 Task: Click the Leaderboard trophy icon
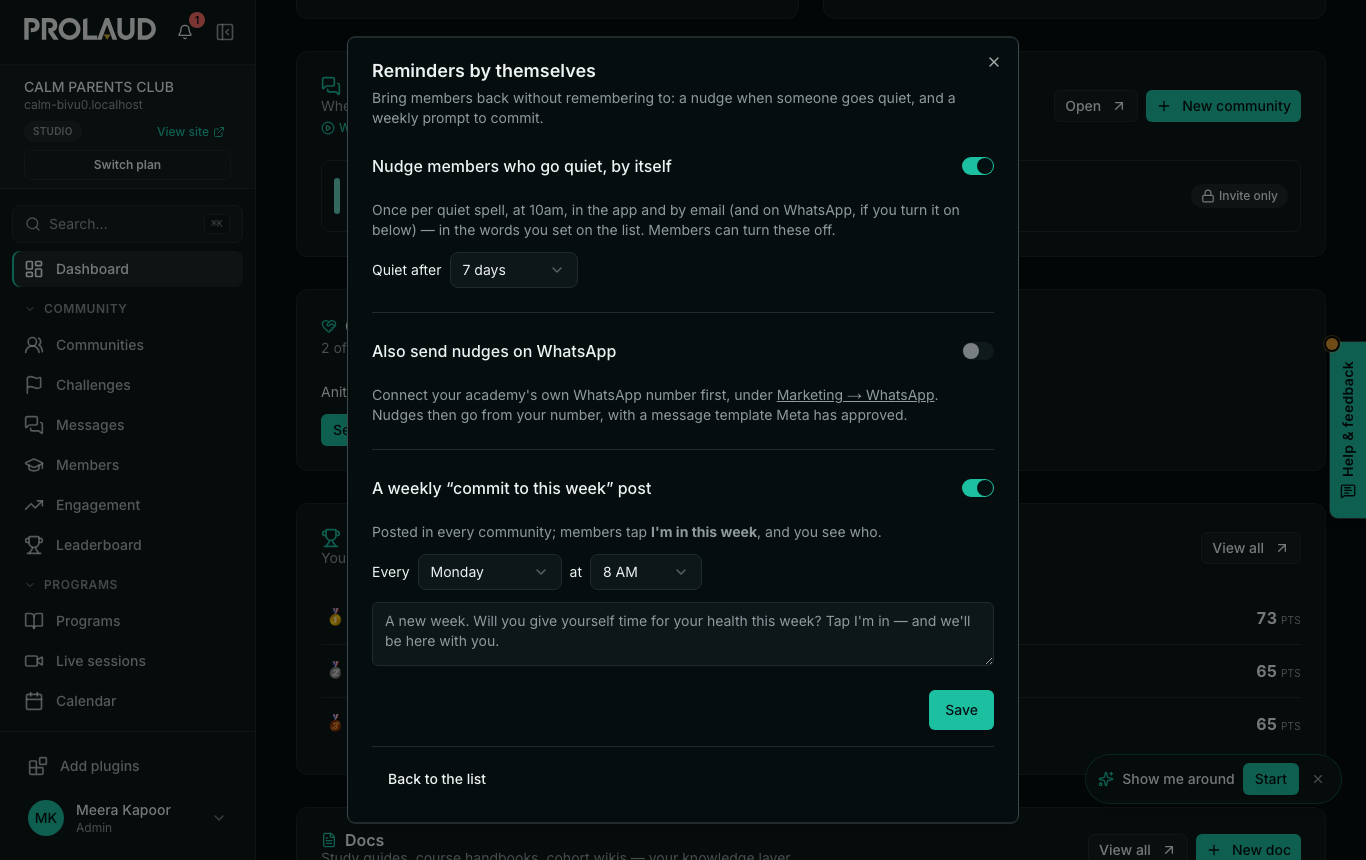coord(34,545)
